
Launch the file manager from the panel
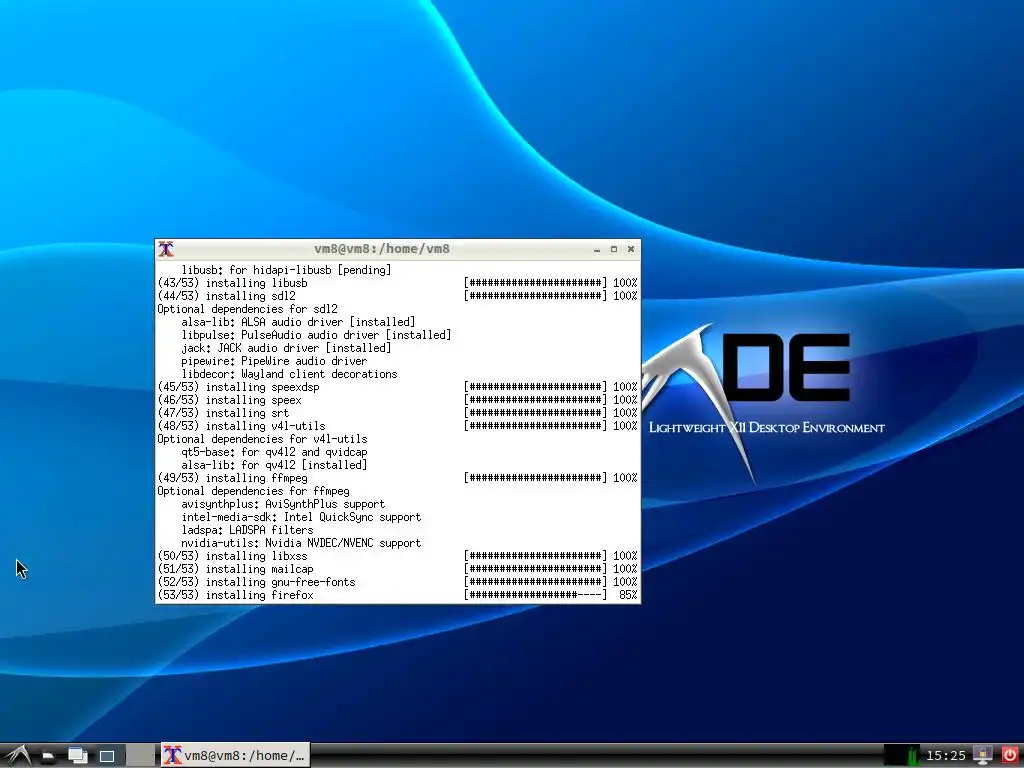point(48,756)
